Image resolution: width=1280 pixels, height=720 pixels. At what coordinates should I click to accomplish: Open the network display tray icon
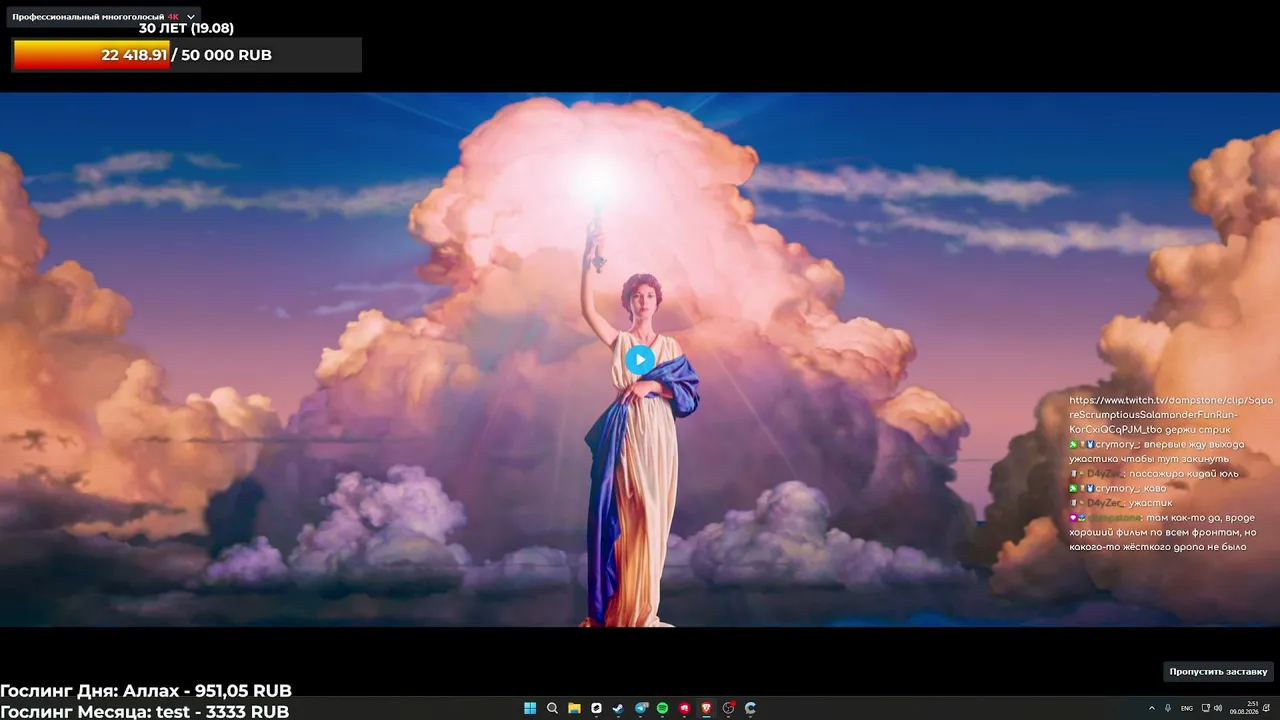click(x=1205, y=708)
